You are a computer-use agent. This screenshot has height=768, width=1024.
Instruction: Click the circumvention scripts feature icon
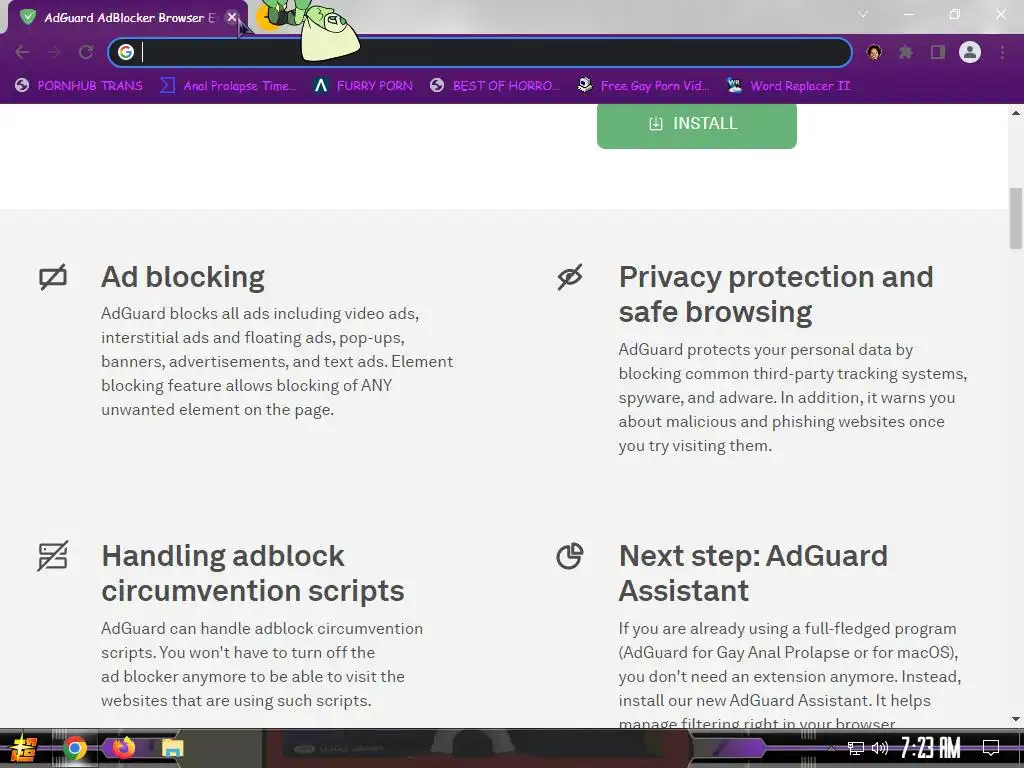click(x=53, y=556)
